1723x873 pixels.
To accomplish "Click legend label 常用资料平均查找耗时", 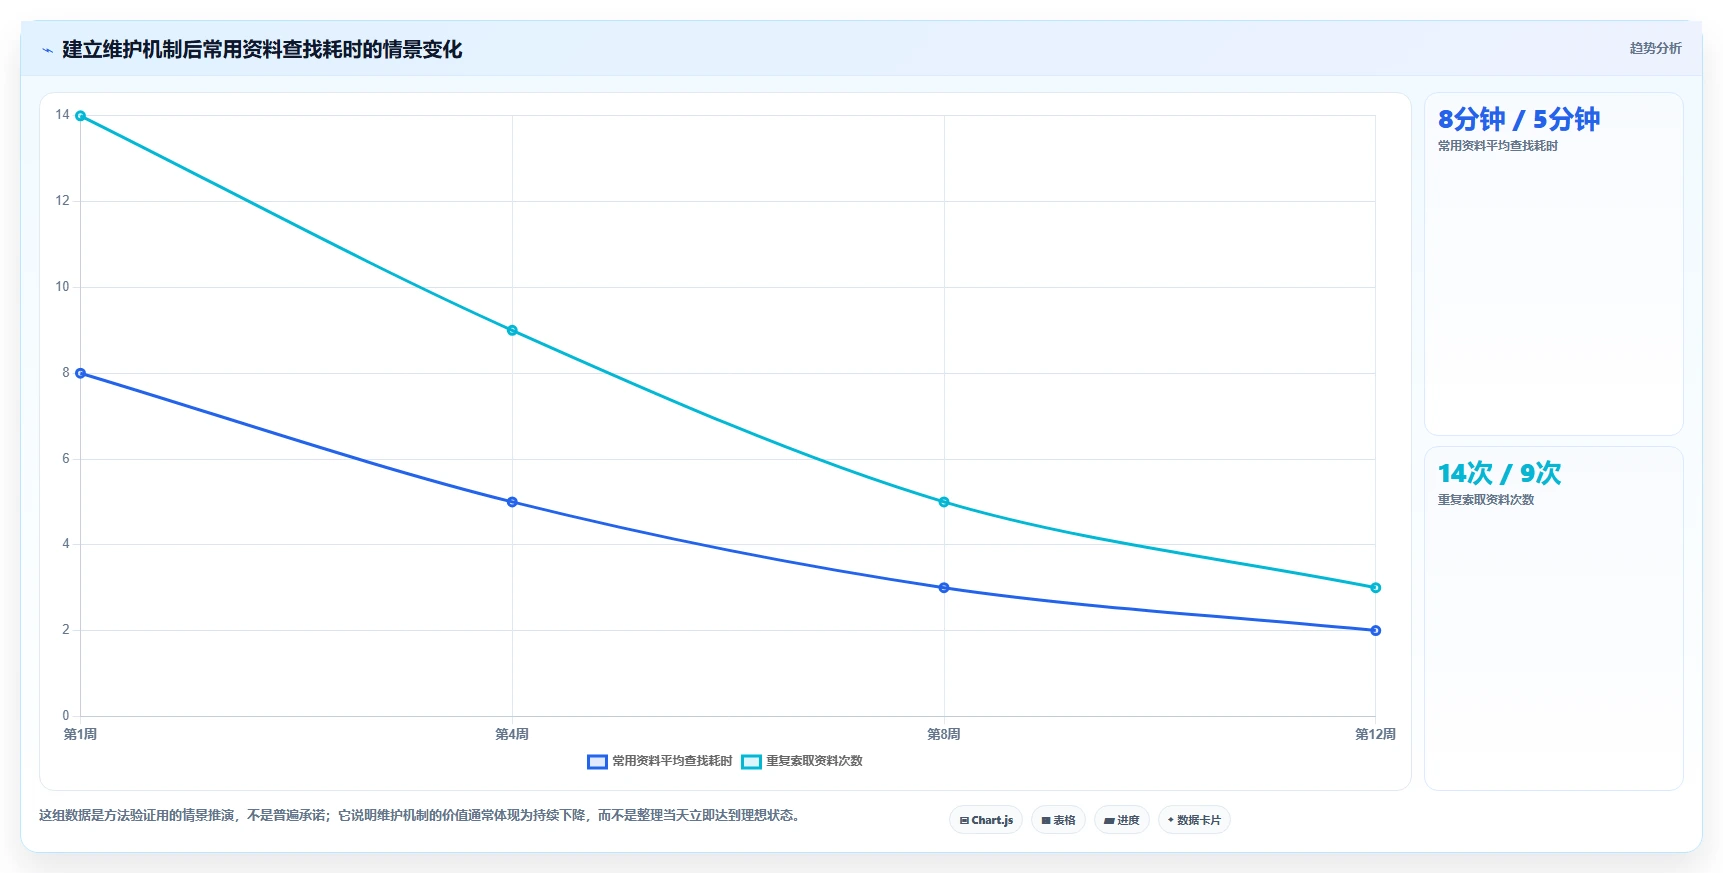I will tap(672, 761).
